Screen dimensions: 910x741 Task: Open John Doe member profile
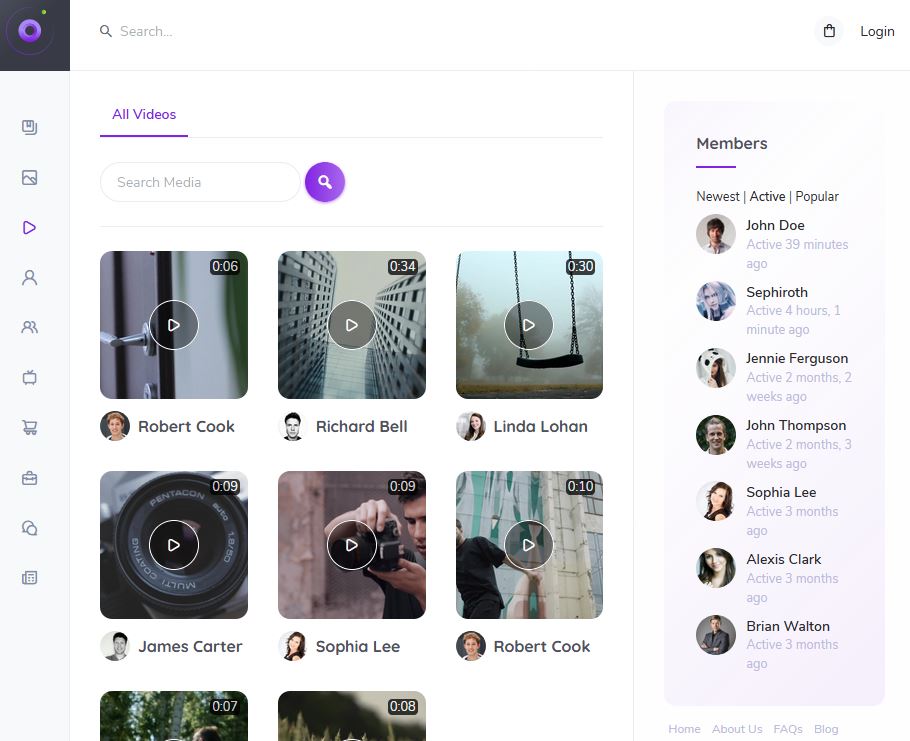point(775,225)
